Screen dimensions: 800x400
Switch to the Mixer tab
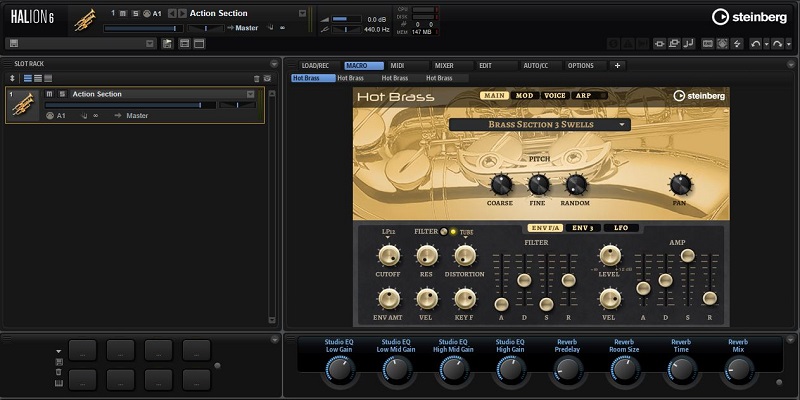[443, 65]
